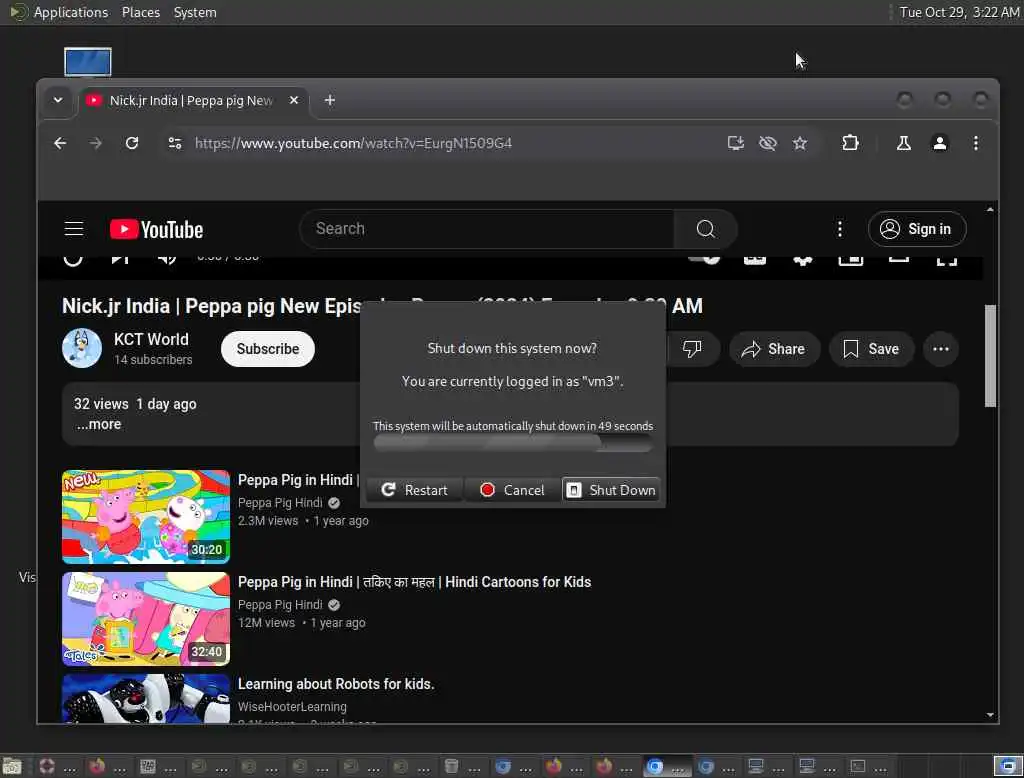1024x778 pixels.
Task: Click the scrollbar down arrow
Action: [990, 715]
